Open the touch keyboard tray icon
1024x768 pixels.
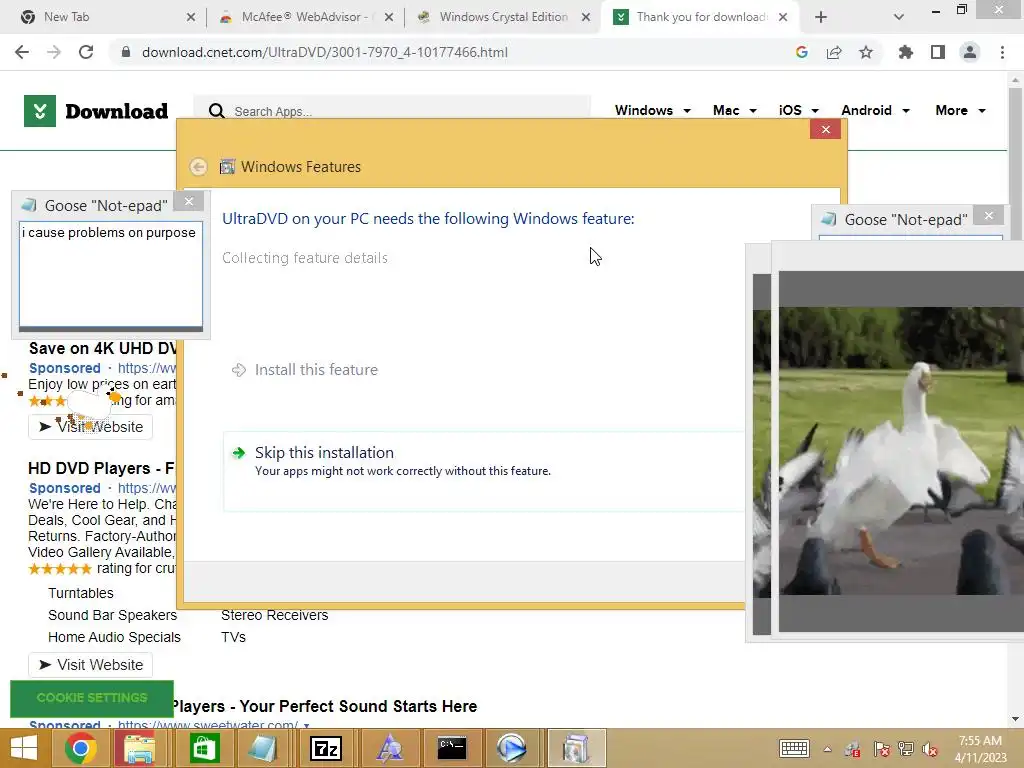point(794,749)
